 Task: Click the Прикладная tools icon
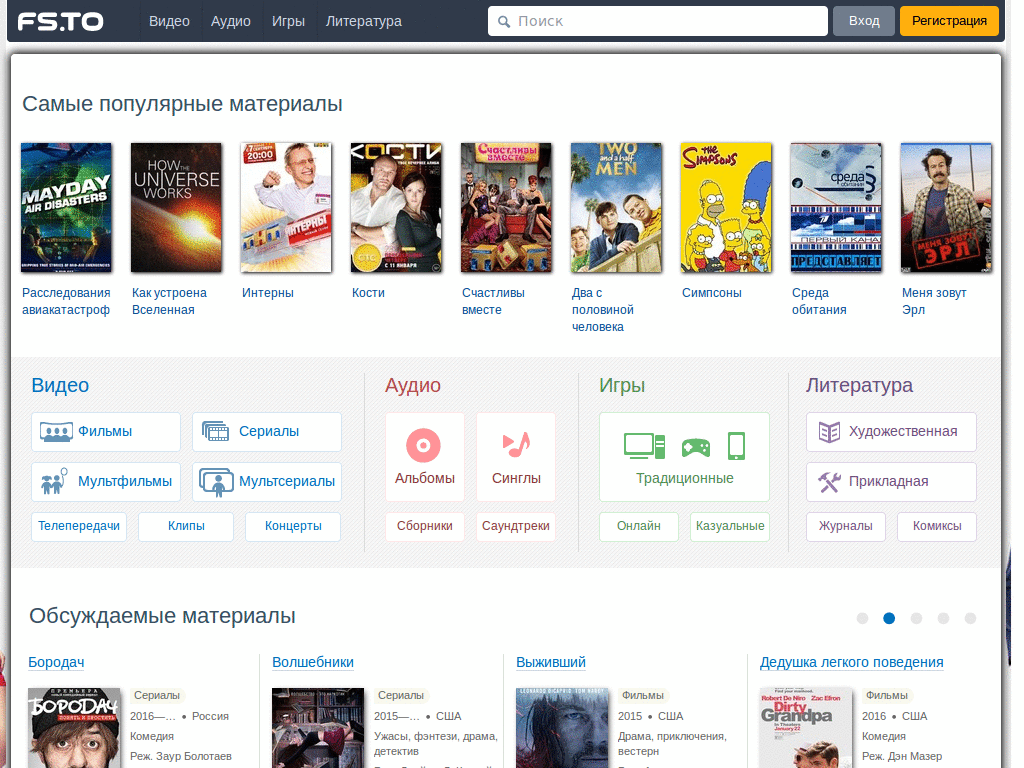pyautogui.click(x=829, y=482)
